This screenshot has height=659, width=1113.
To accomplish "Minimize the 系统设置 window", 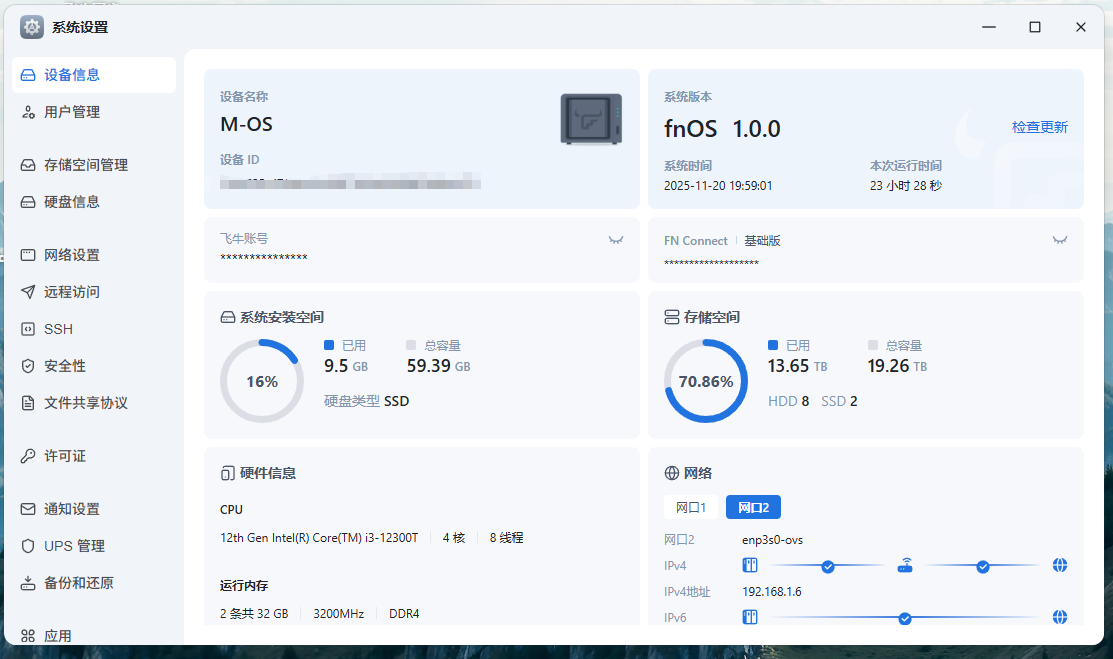I will coord(989,27).
